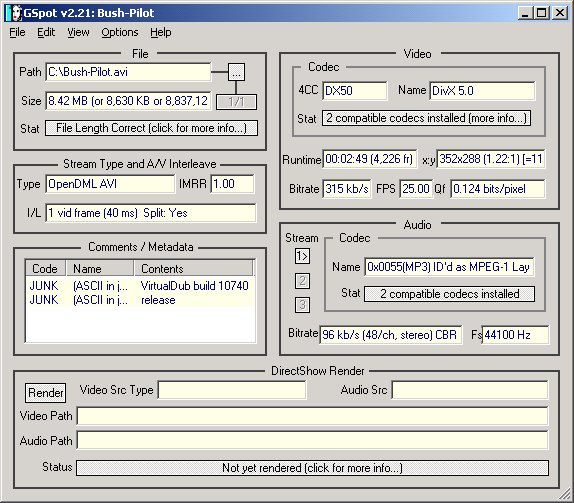Viewport: 574px width, 503px height.
Task: Click audio 2 compatible codecs installed button
Action: click(x=450, y=294)
